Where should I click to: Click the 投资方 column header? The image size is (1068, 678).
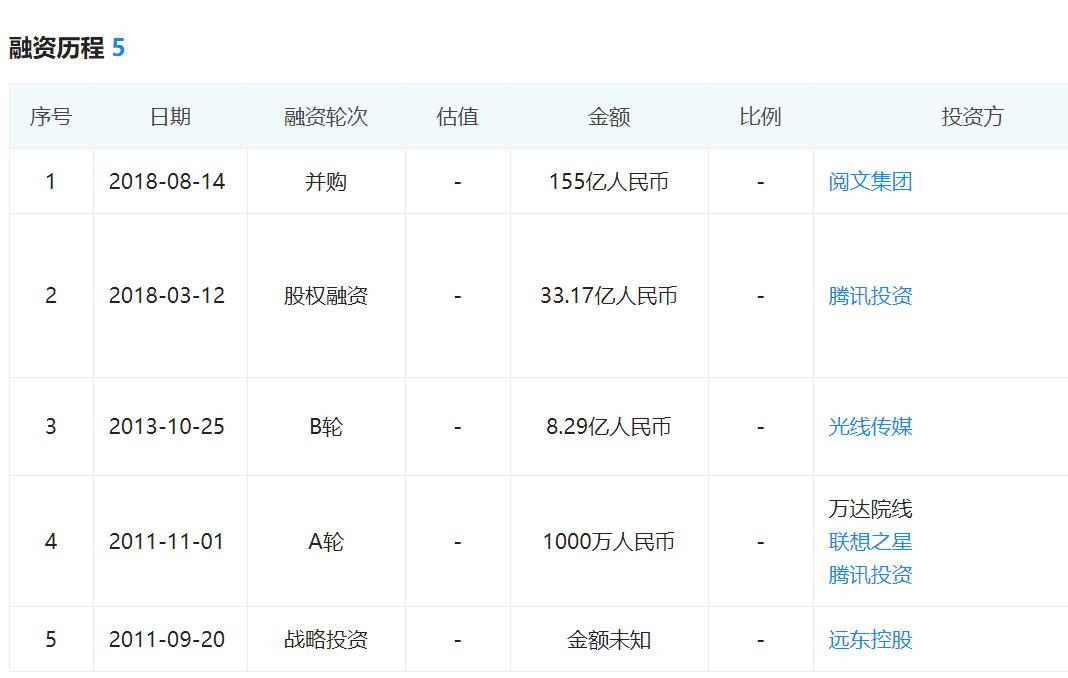pyautogui.click(x=972, y=117)
